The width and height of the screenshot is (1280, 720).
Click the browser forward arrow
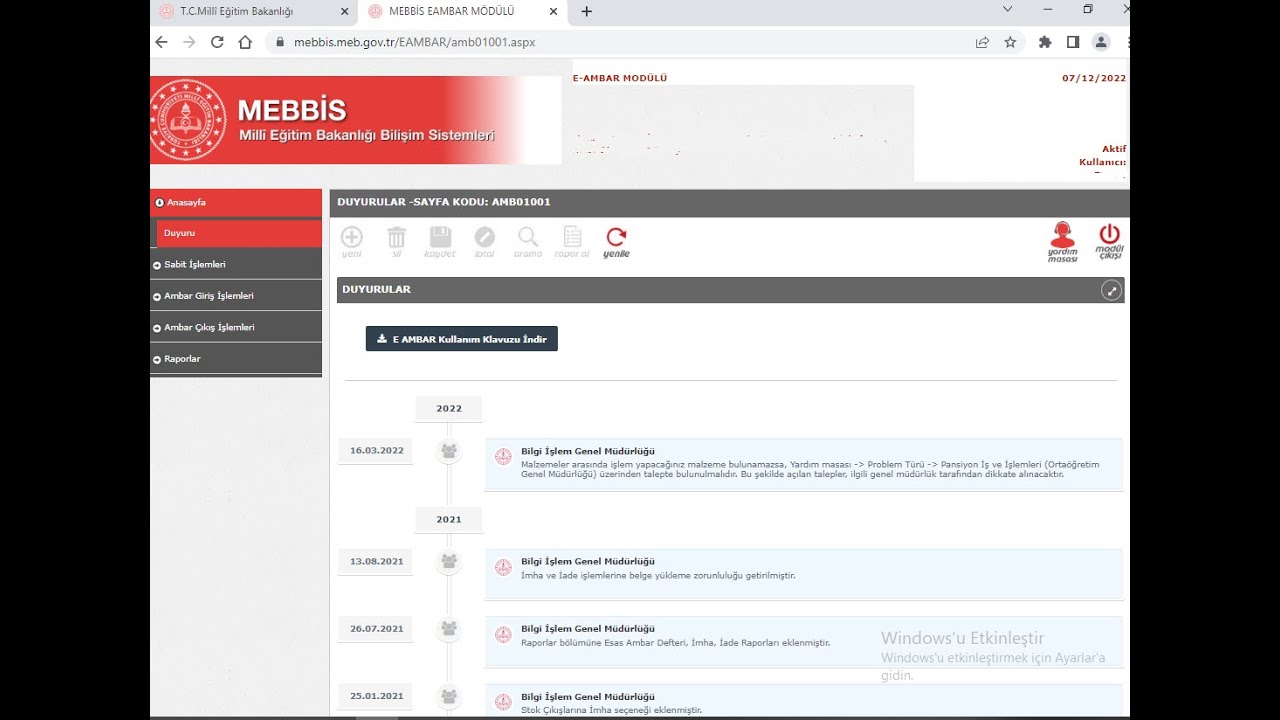189,42
